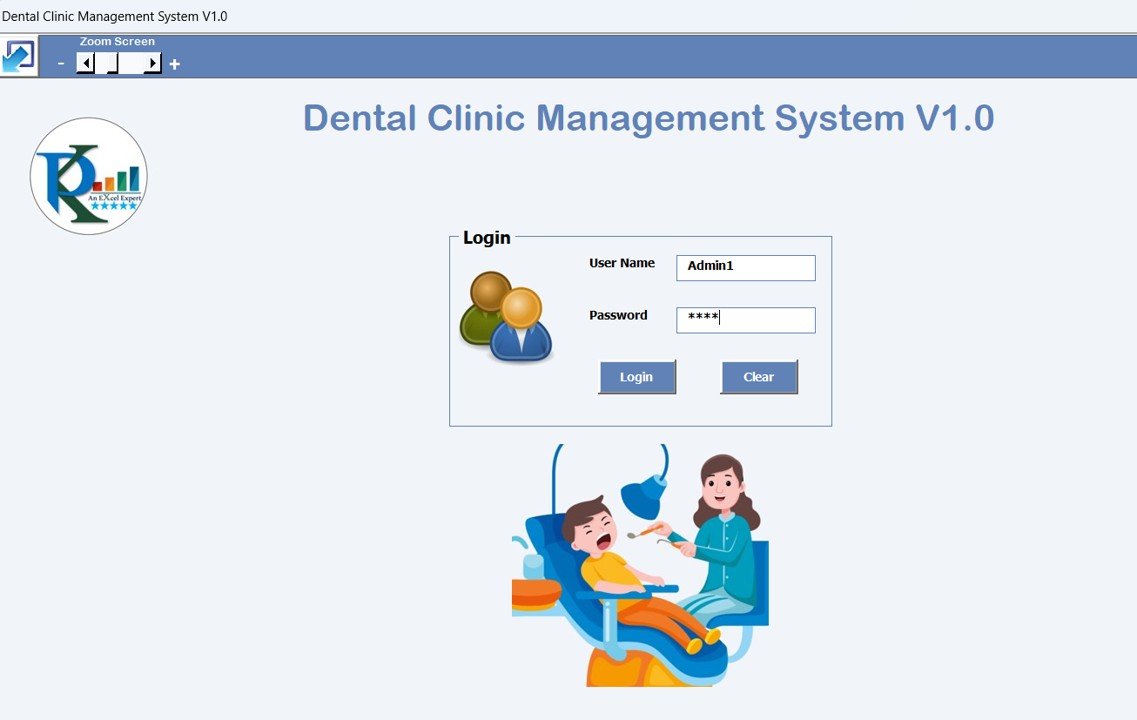Click the PK An Excel Expert logo

[x=88, y=176]
